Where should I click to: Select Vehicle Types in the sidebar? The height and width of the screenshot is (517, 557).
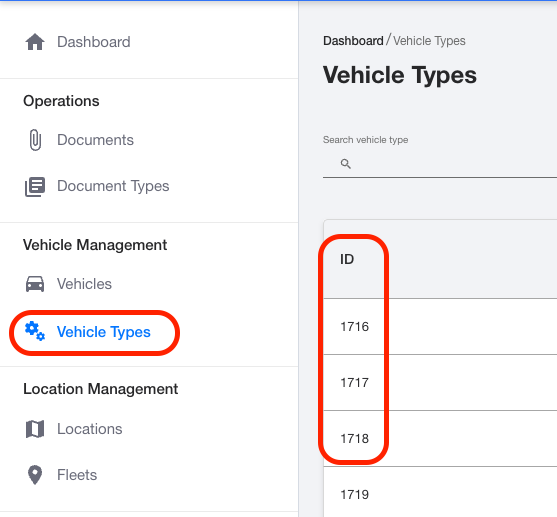click(x=103, y=332)
